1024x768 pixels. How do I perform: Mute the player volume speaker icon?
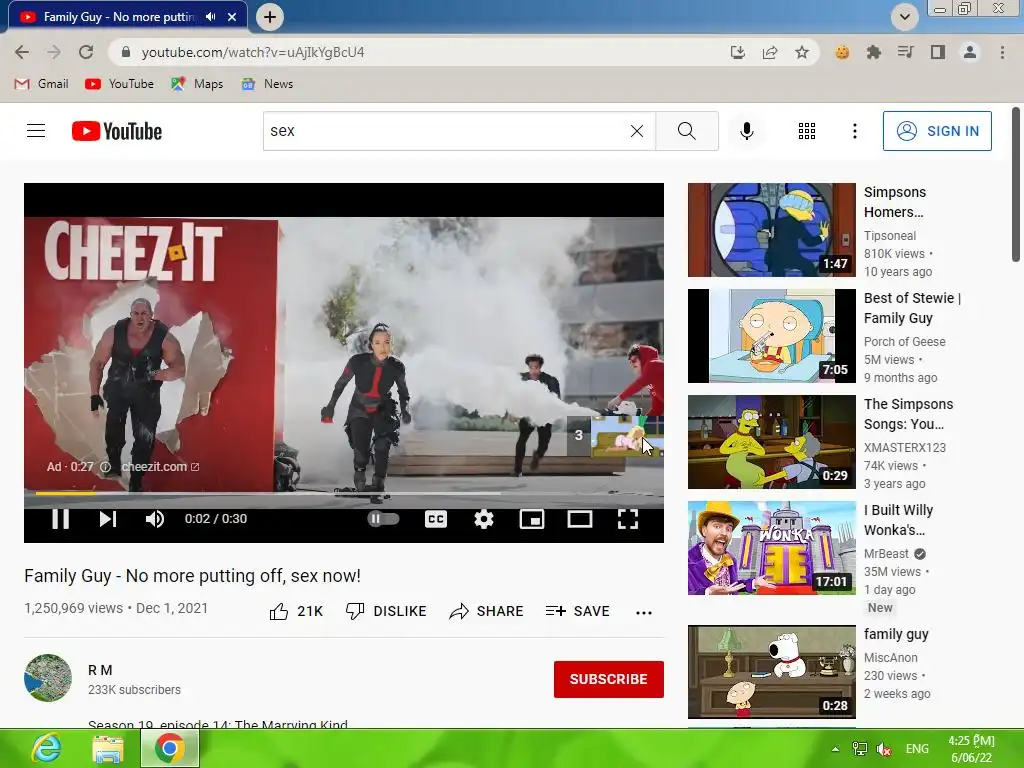click(x=155, y=519)
